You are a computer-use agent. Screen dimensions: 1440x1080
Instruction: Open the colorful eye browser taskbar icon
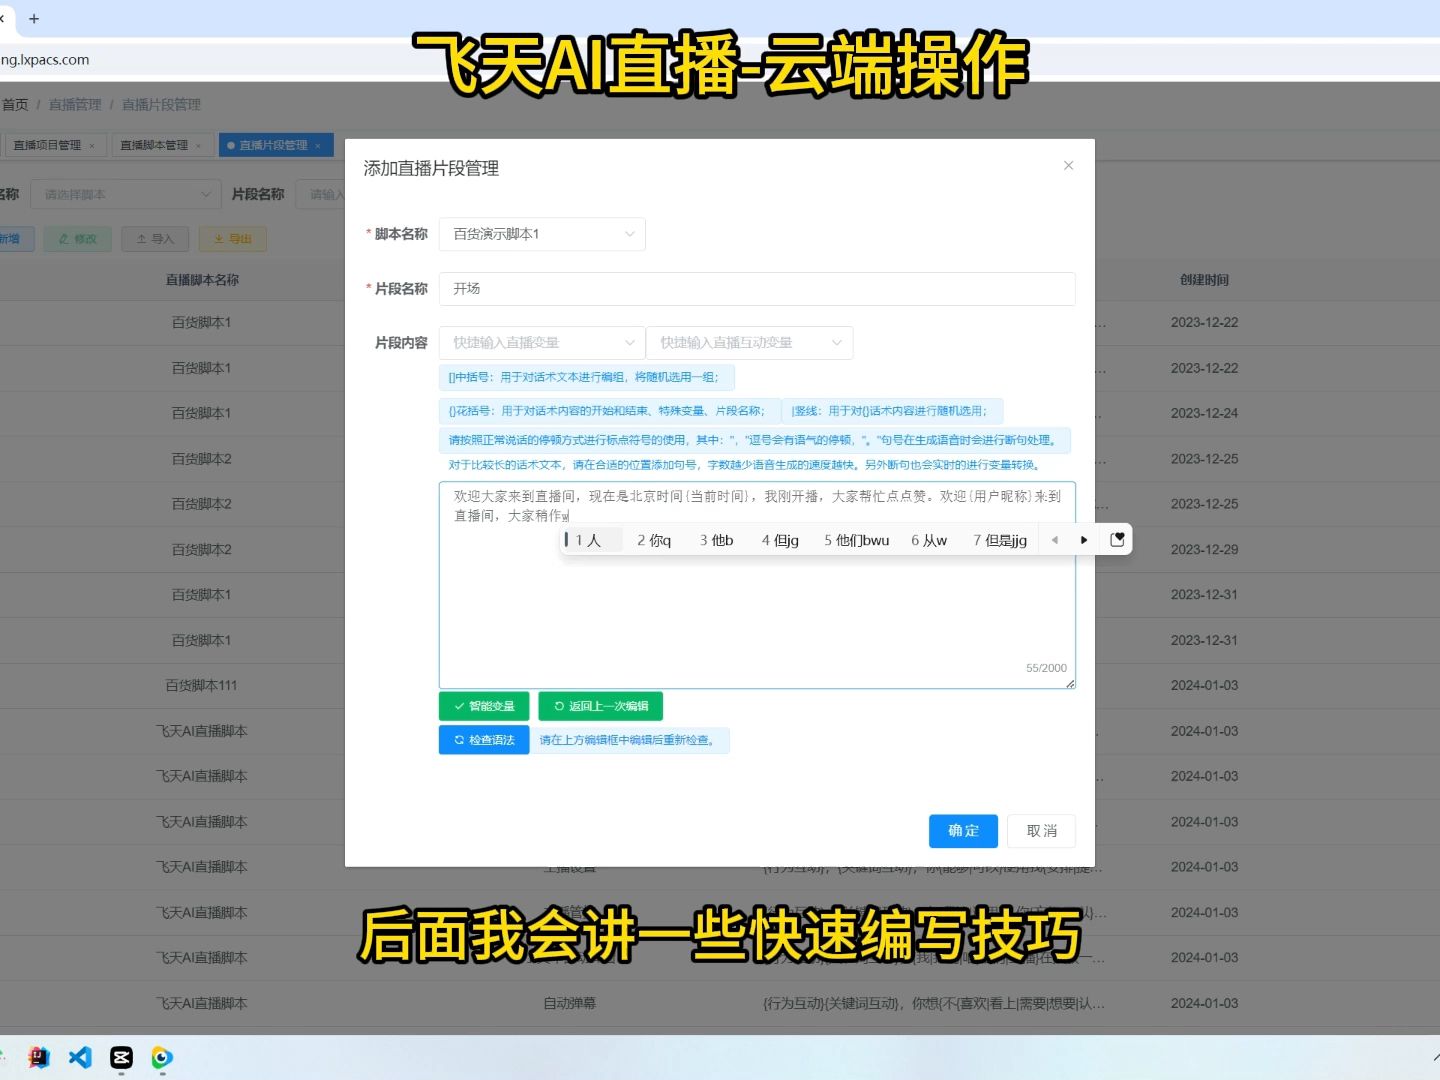point(162,1057)
